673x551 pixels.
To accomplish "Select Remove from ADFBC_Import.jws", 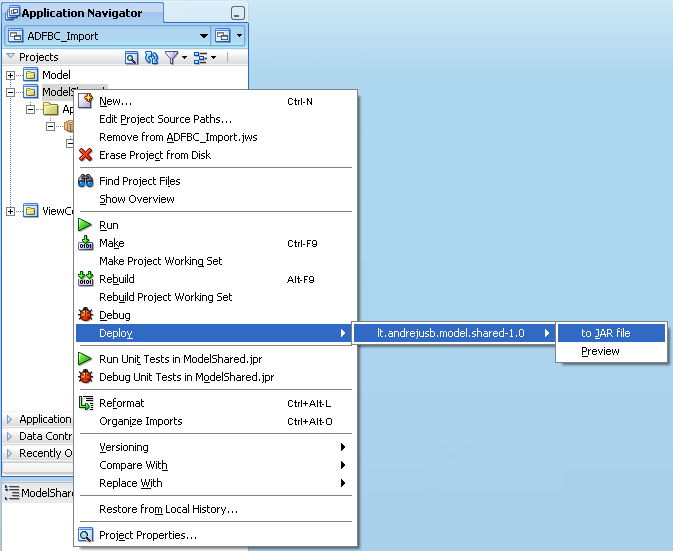I will [x=216, y=137].
